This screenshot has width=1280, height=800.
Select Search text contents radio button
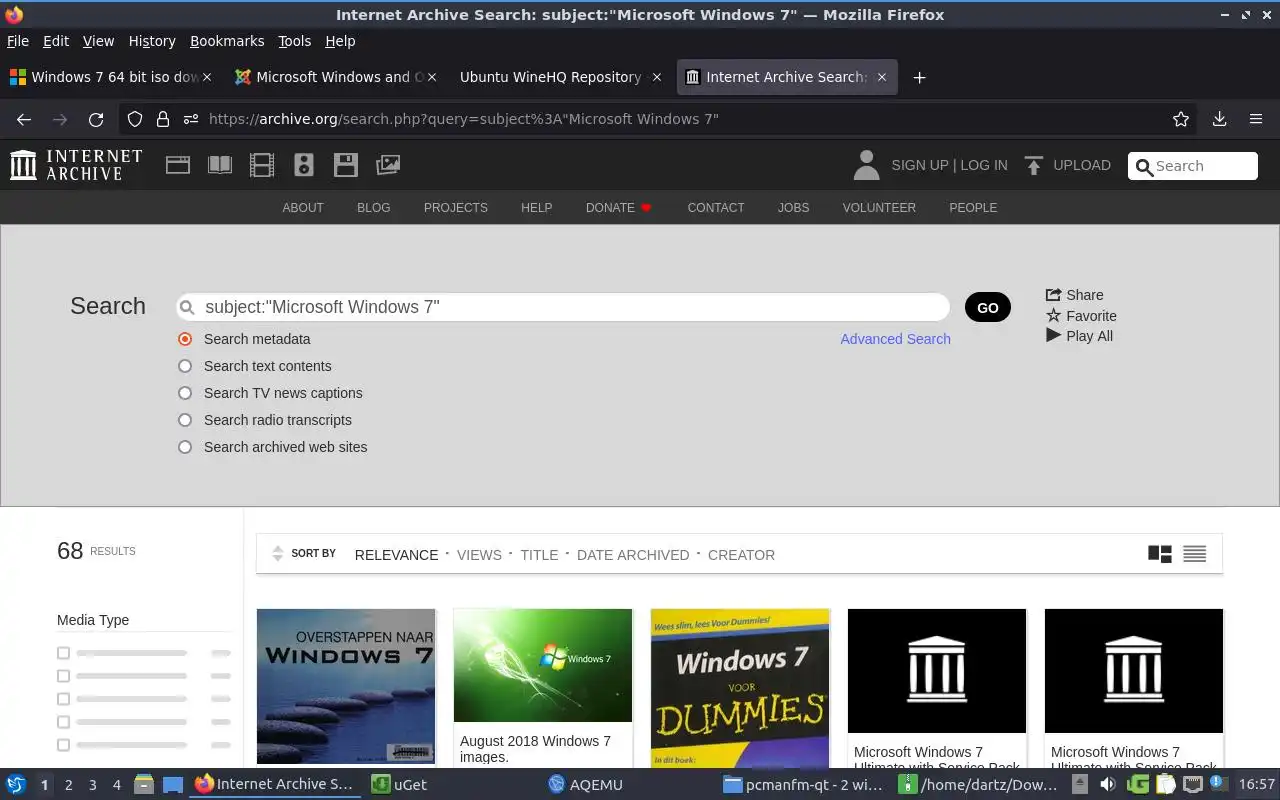click(185, 366)
